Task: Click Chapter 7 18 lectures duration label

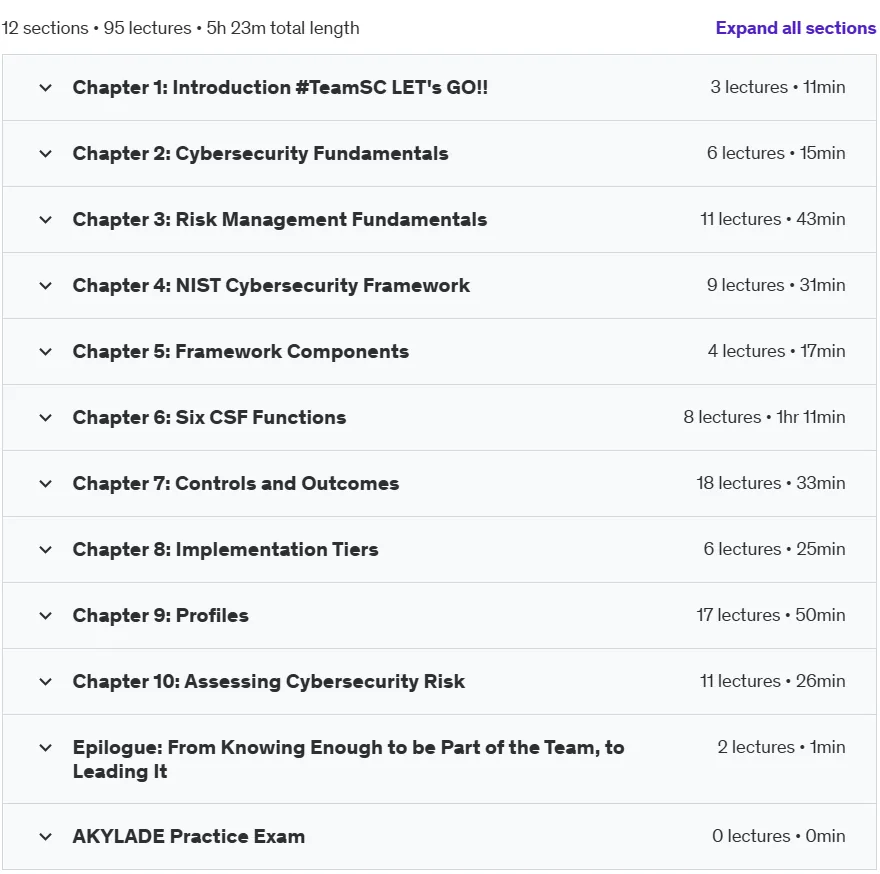Action: (x=771, y=483)
